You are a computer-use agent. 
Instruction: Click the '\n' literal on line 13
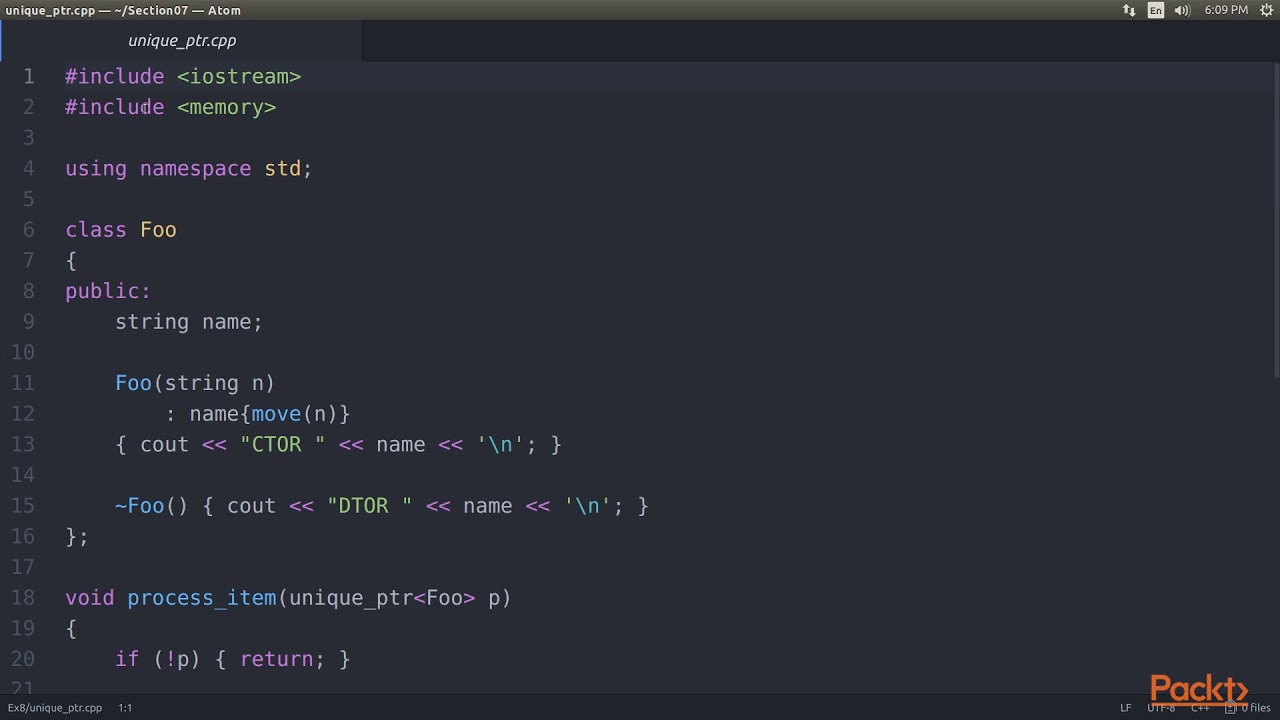500,445
